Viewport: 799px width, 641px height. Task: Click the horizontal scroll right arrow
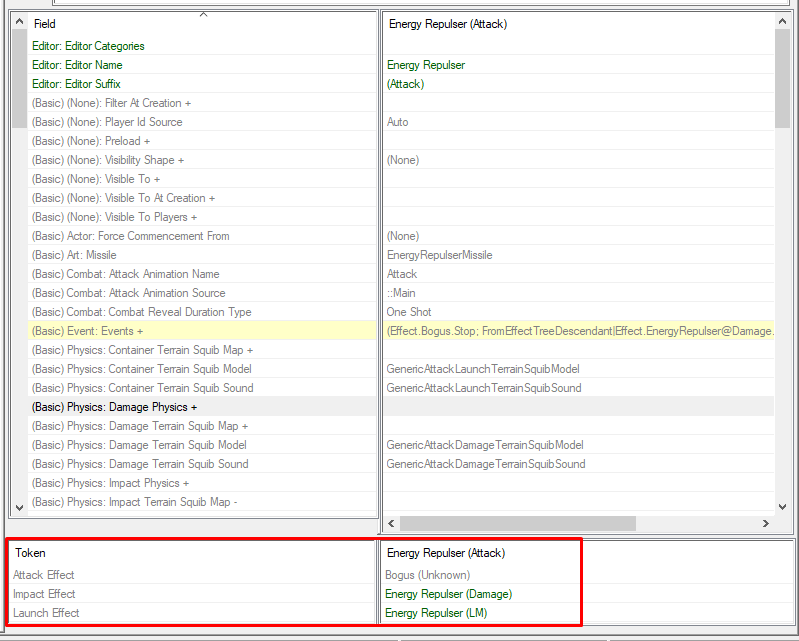(765, 523)
